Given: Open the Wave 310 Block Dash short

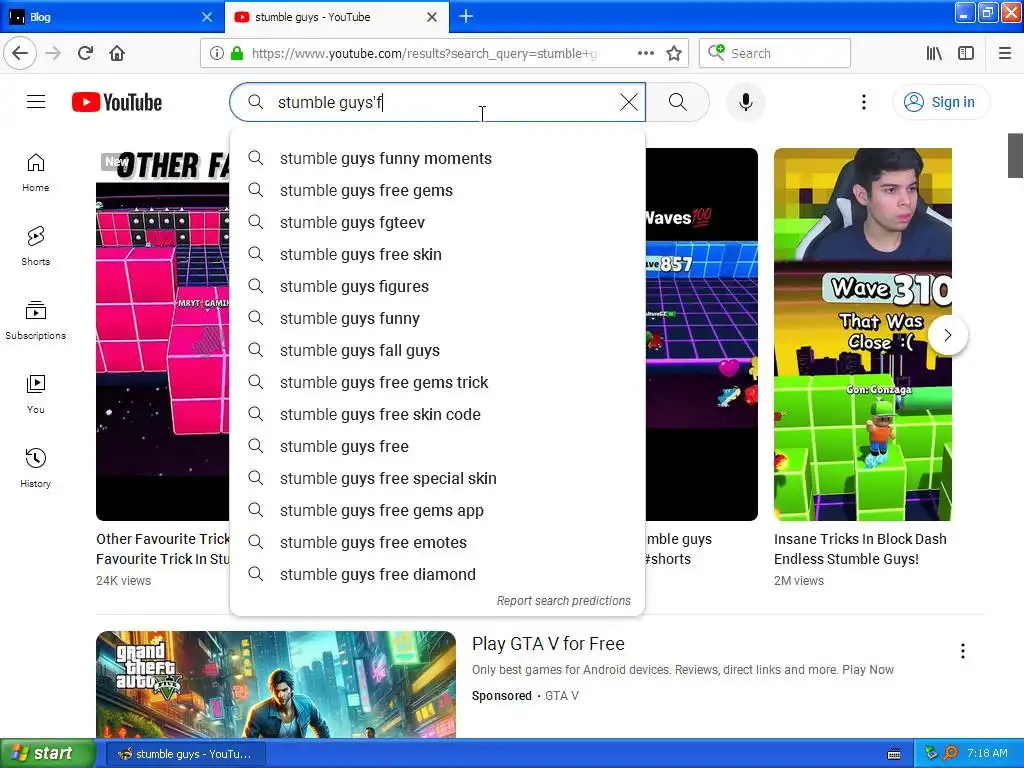Looking at the screenshot, I should pyautogui.click(x=863, y=334).
